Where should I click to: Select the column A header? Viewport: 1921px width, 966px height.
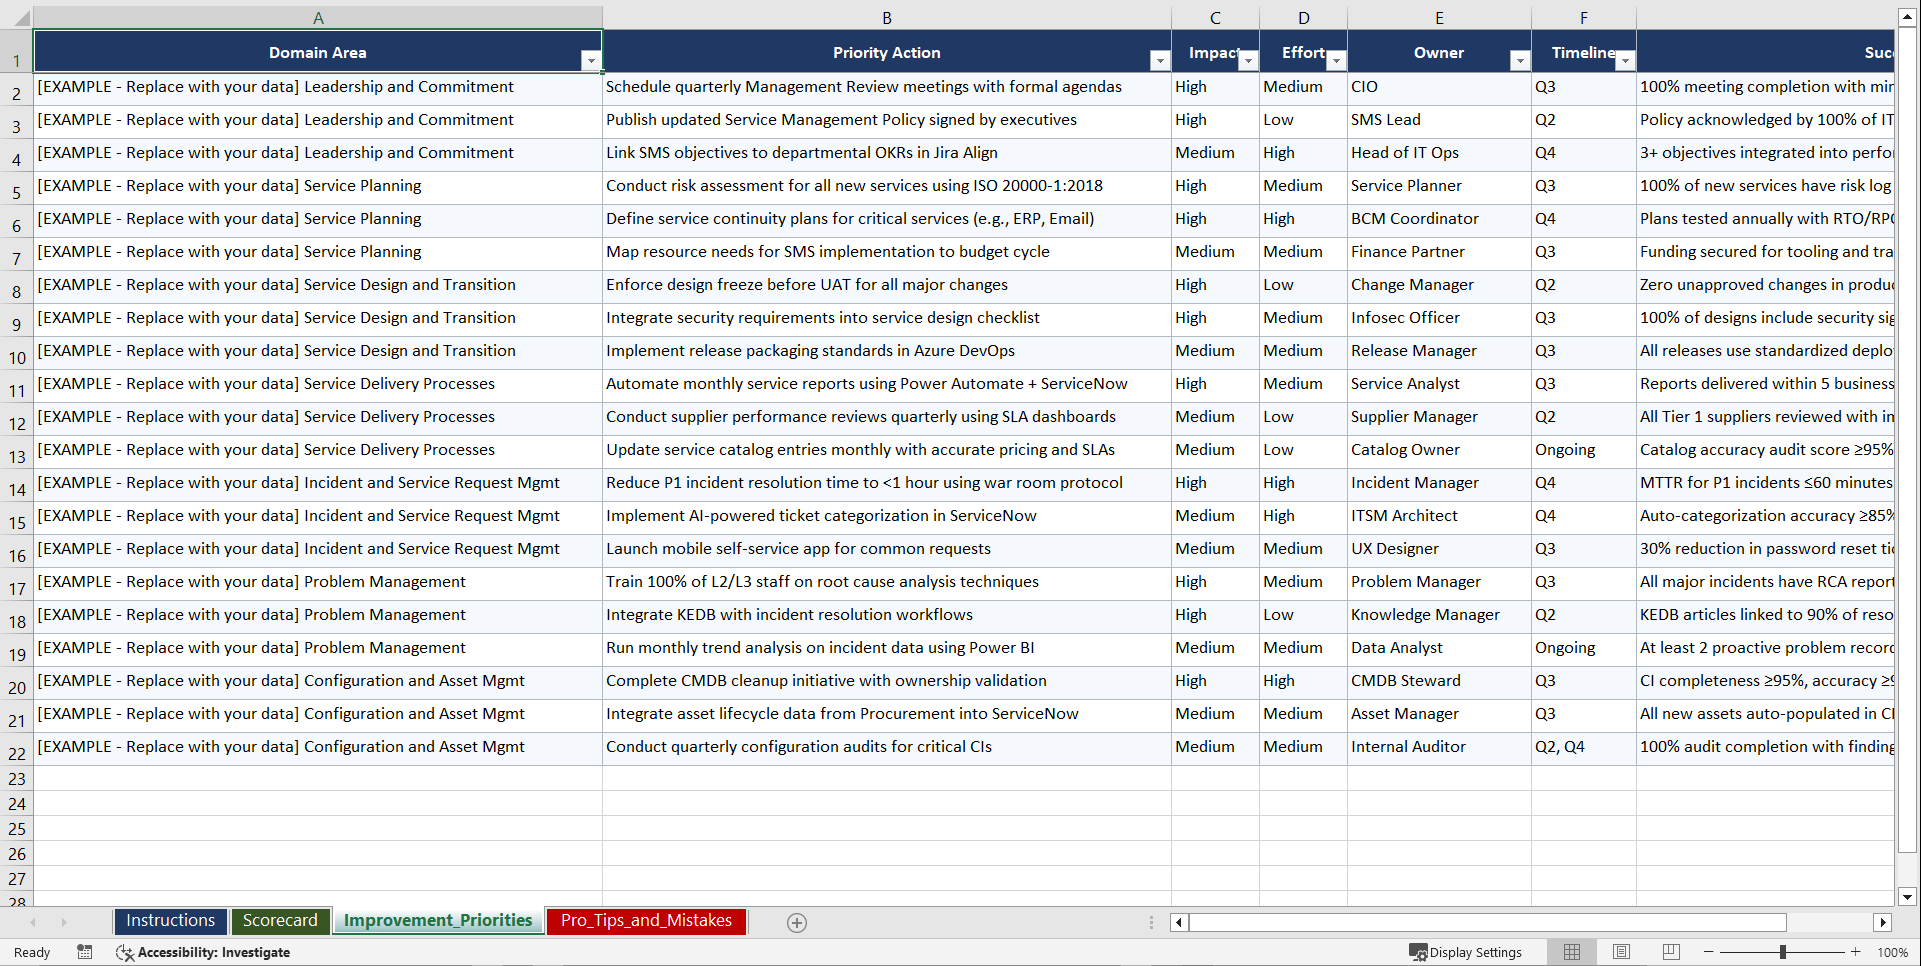[318, 17]
